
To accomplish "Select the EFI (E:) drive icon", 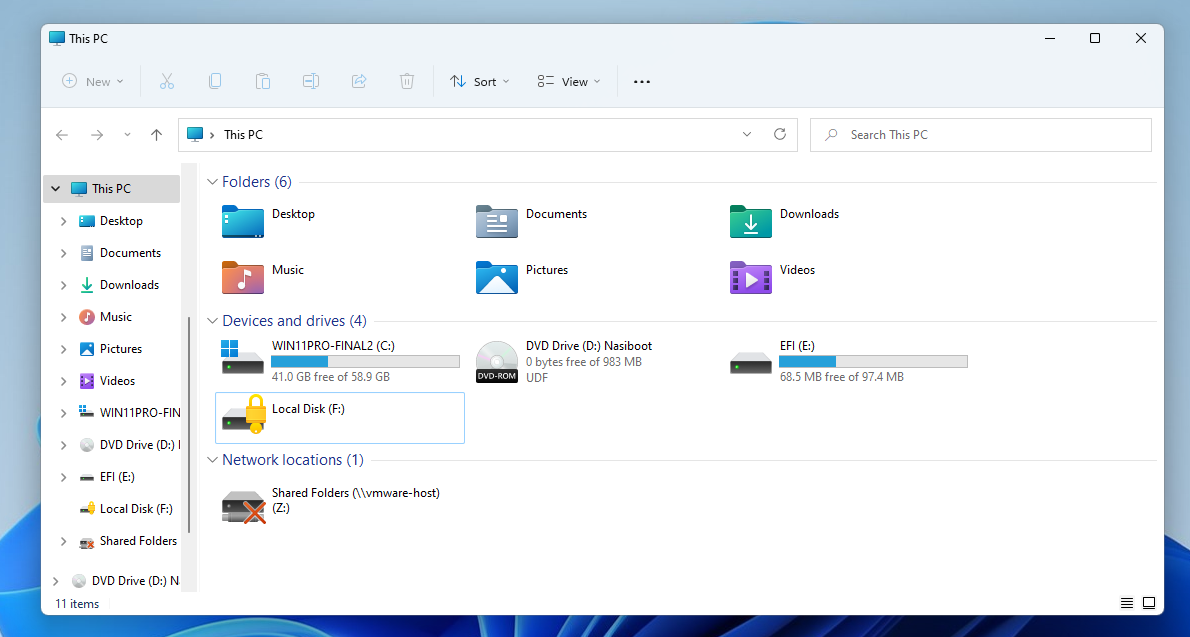I will [x=751, y=363].
